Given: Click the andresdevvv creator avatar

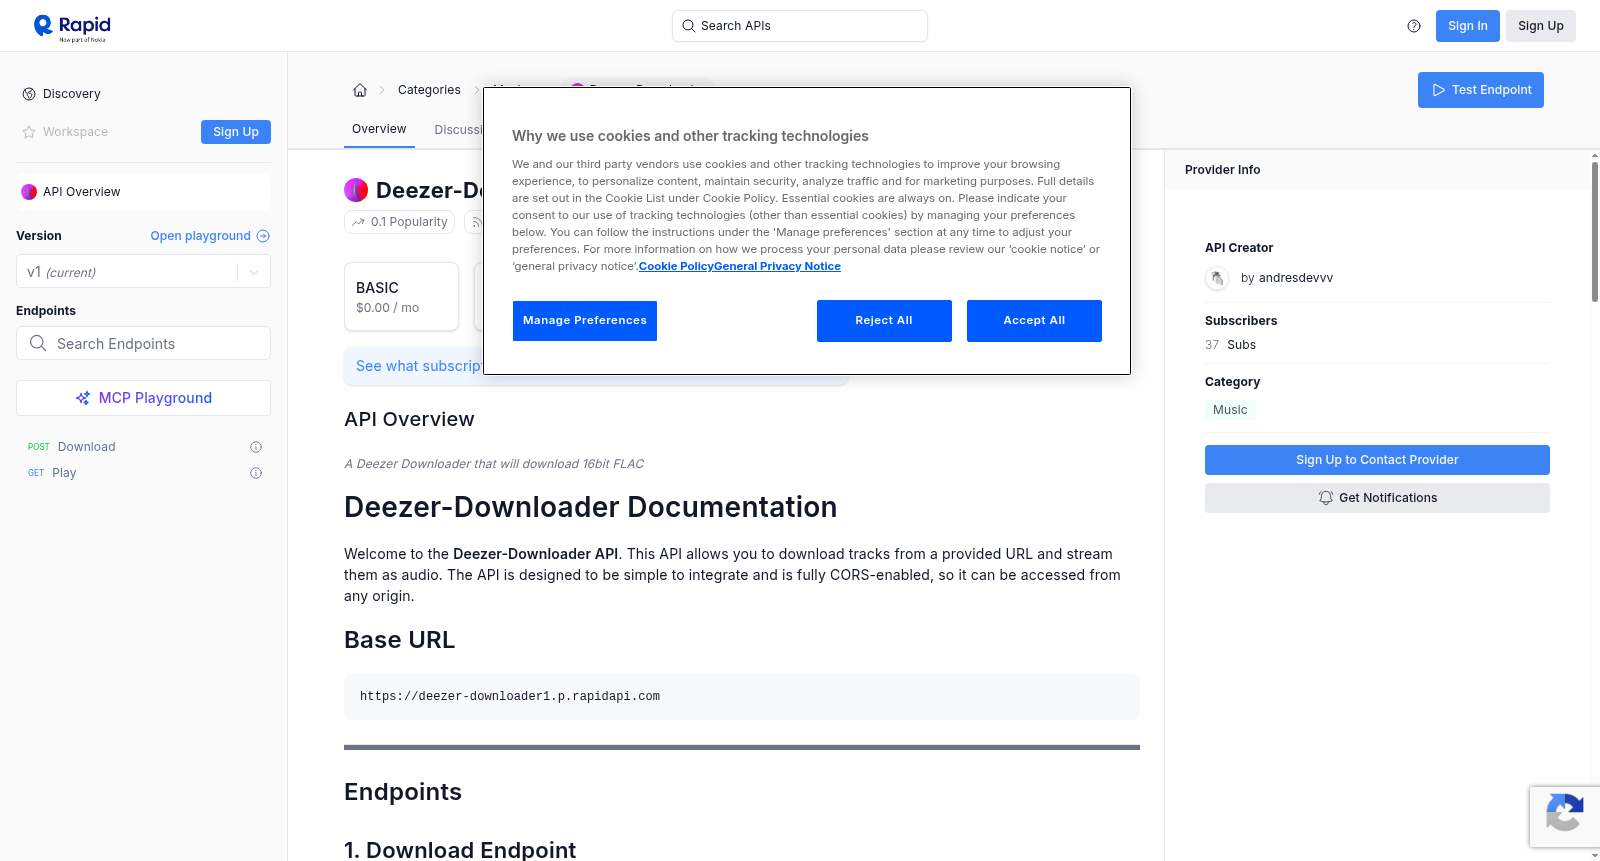Looking at the screenshot, I should 1217,278.
